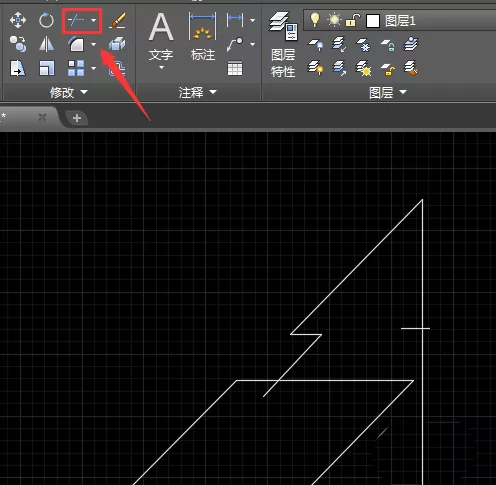
Task: Open a new drawing tab with plus button
Action: 77,118
